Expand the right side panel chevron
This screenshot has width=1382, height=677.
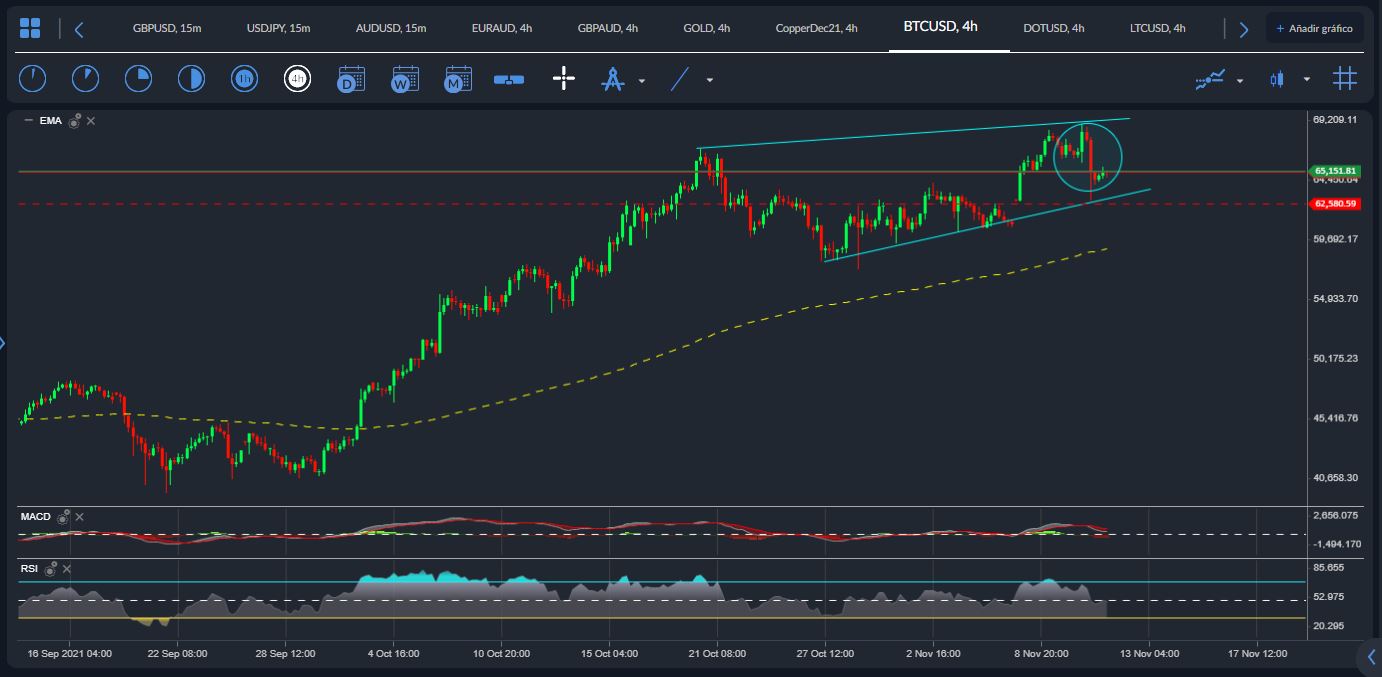1371,657
